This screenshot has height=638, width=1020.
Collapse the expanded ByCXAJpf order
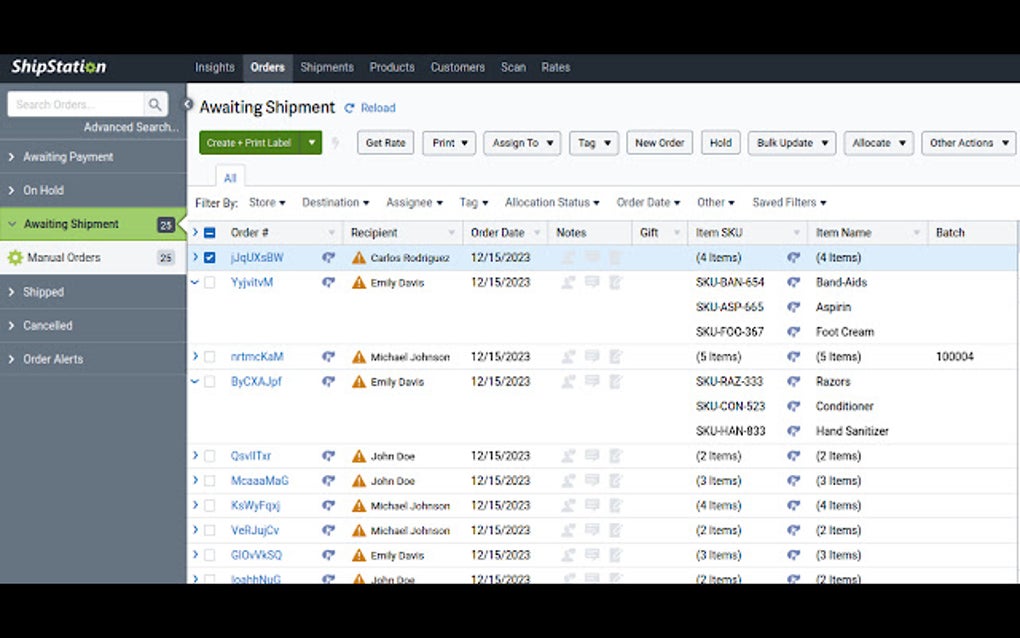(x=195, y=381)
